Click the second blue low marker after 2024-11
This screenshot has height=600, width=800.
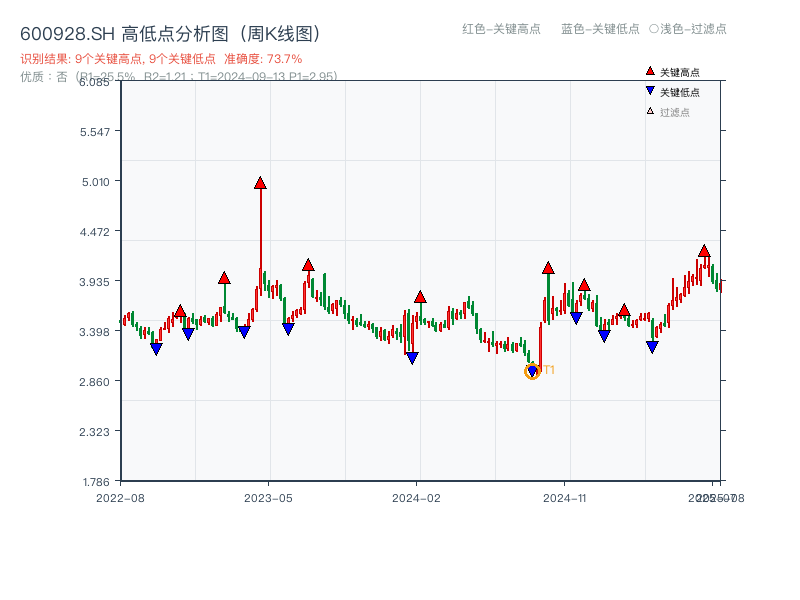coord(604,336)
